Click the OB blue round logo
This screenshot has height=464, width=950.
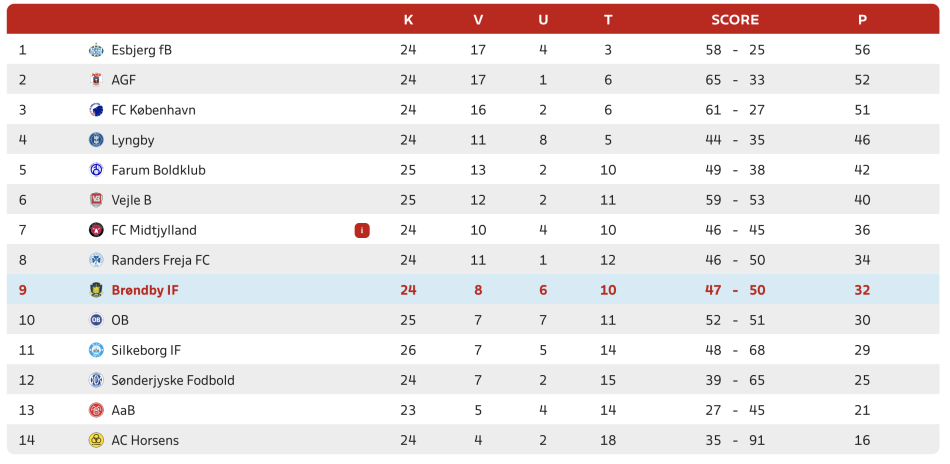click(96, 320)
